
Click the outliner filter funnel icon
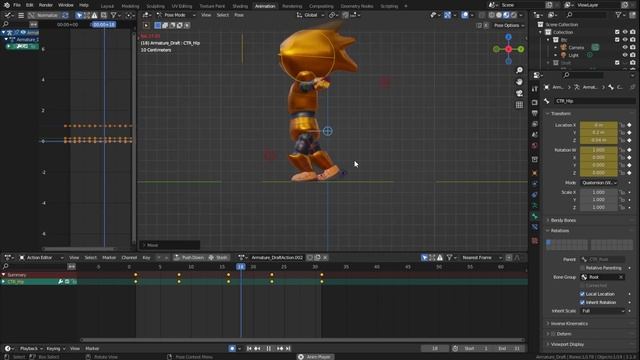pos(619,15)
